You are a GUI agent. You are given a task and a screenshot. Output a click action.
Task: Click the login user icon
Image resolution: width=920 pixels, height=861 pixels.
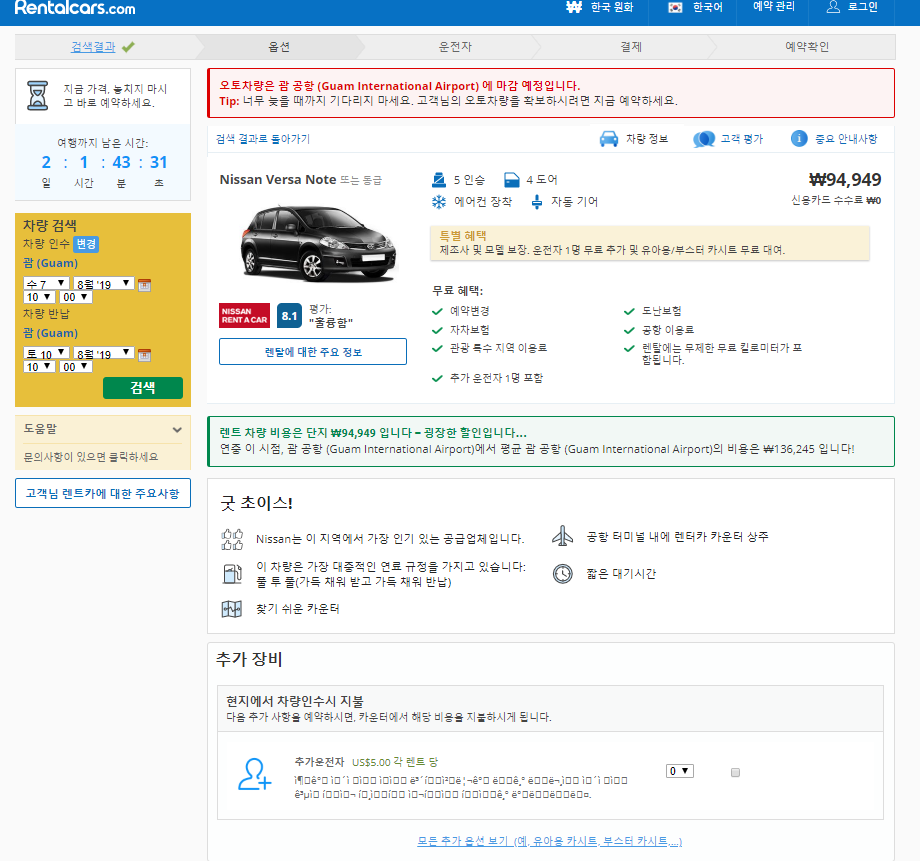833,7
